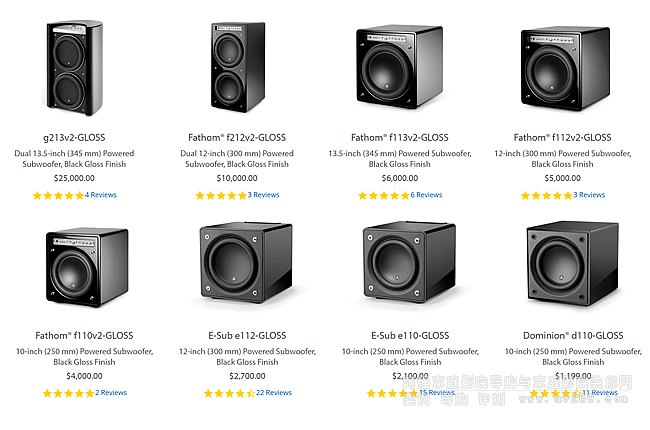Open the 6 Reviews link for f113v2
The image size is (650, 430).
click(426, 195)
